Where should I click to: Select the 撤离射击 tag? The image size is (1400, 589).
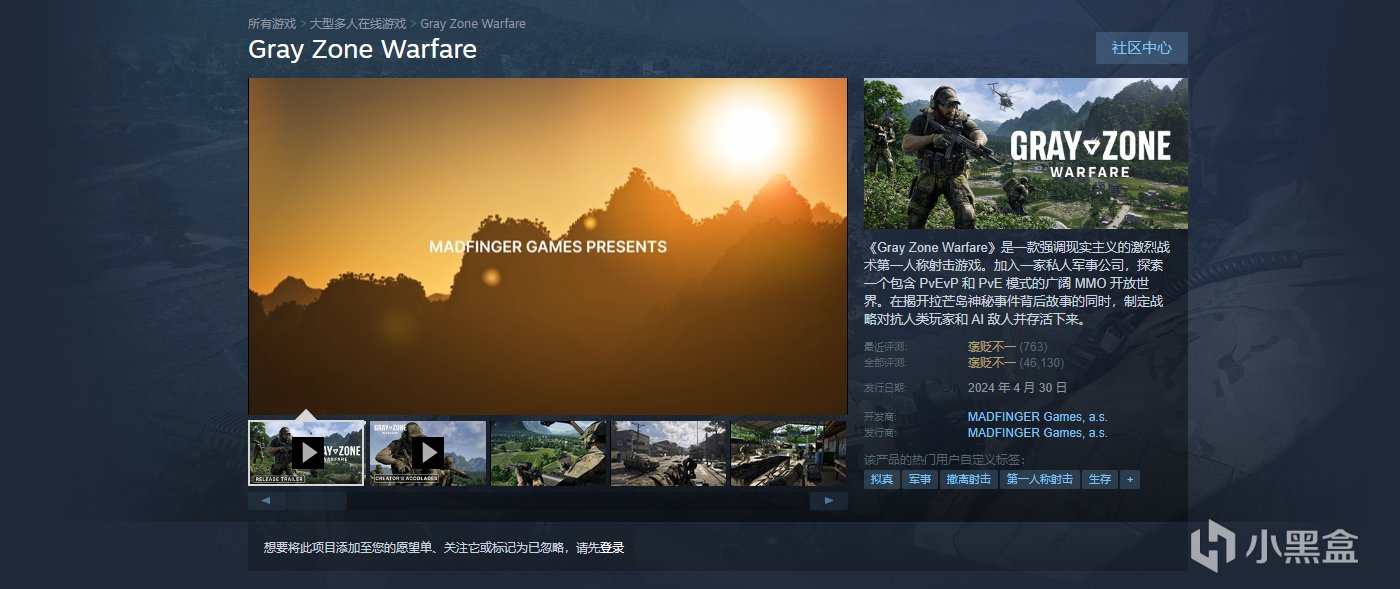point(969,480)
